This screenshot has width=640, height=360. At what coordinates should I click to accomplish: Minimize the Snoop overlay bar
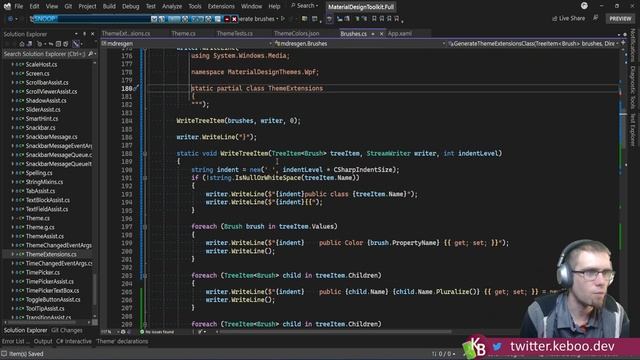[x=227, y=19]
